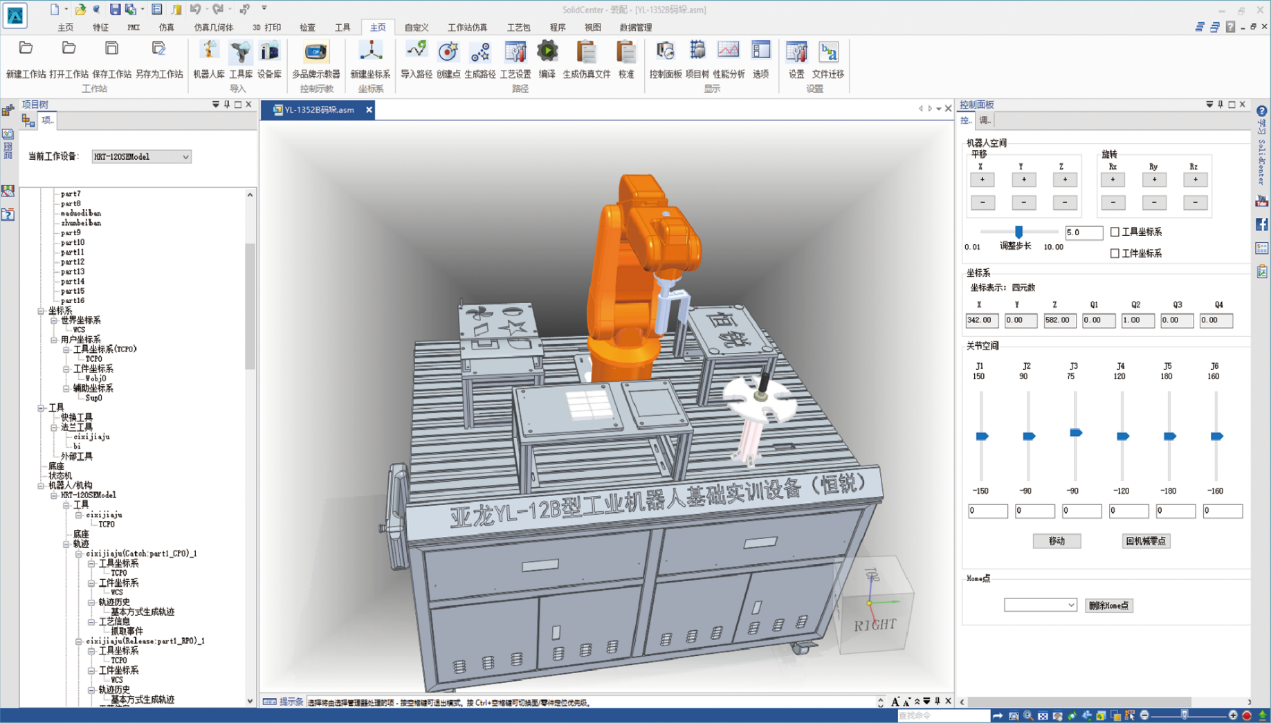1271x723 pixels.
Task: Click 新建坐标系 new coordinate system icon
Action: click(x=370, y=58)
